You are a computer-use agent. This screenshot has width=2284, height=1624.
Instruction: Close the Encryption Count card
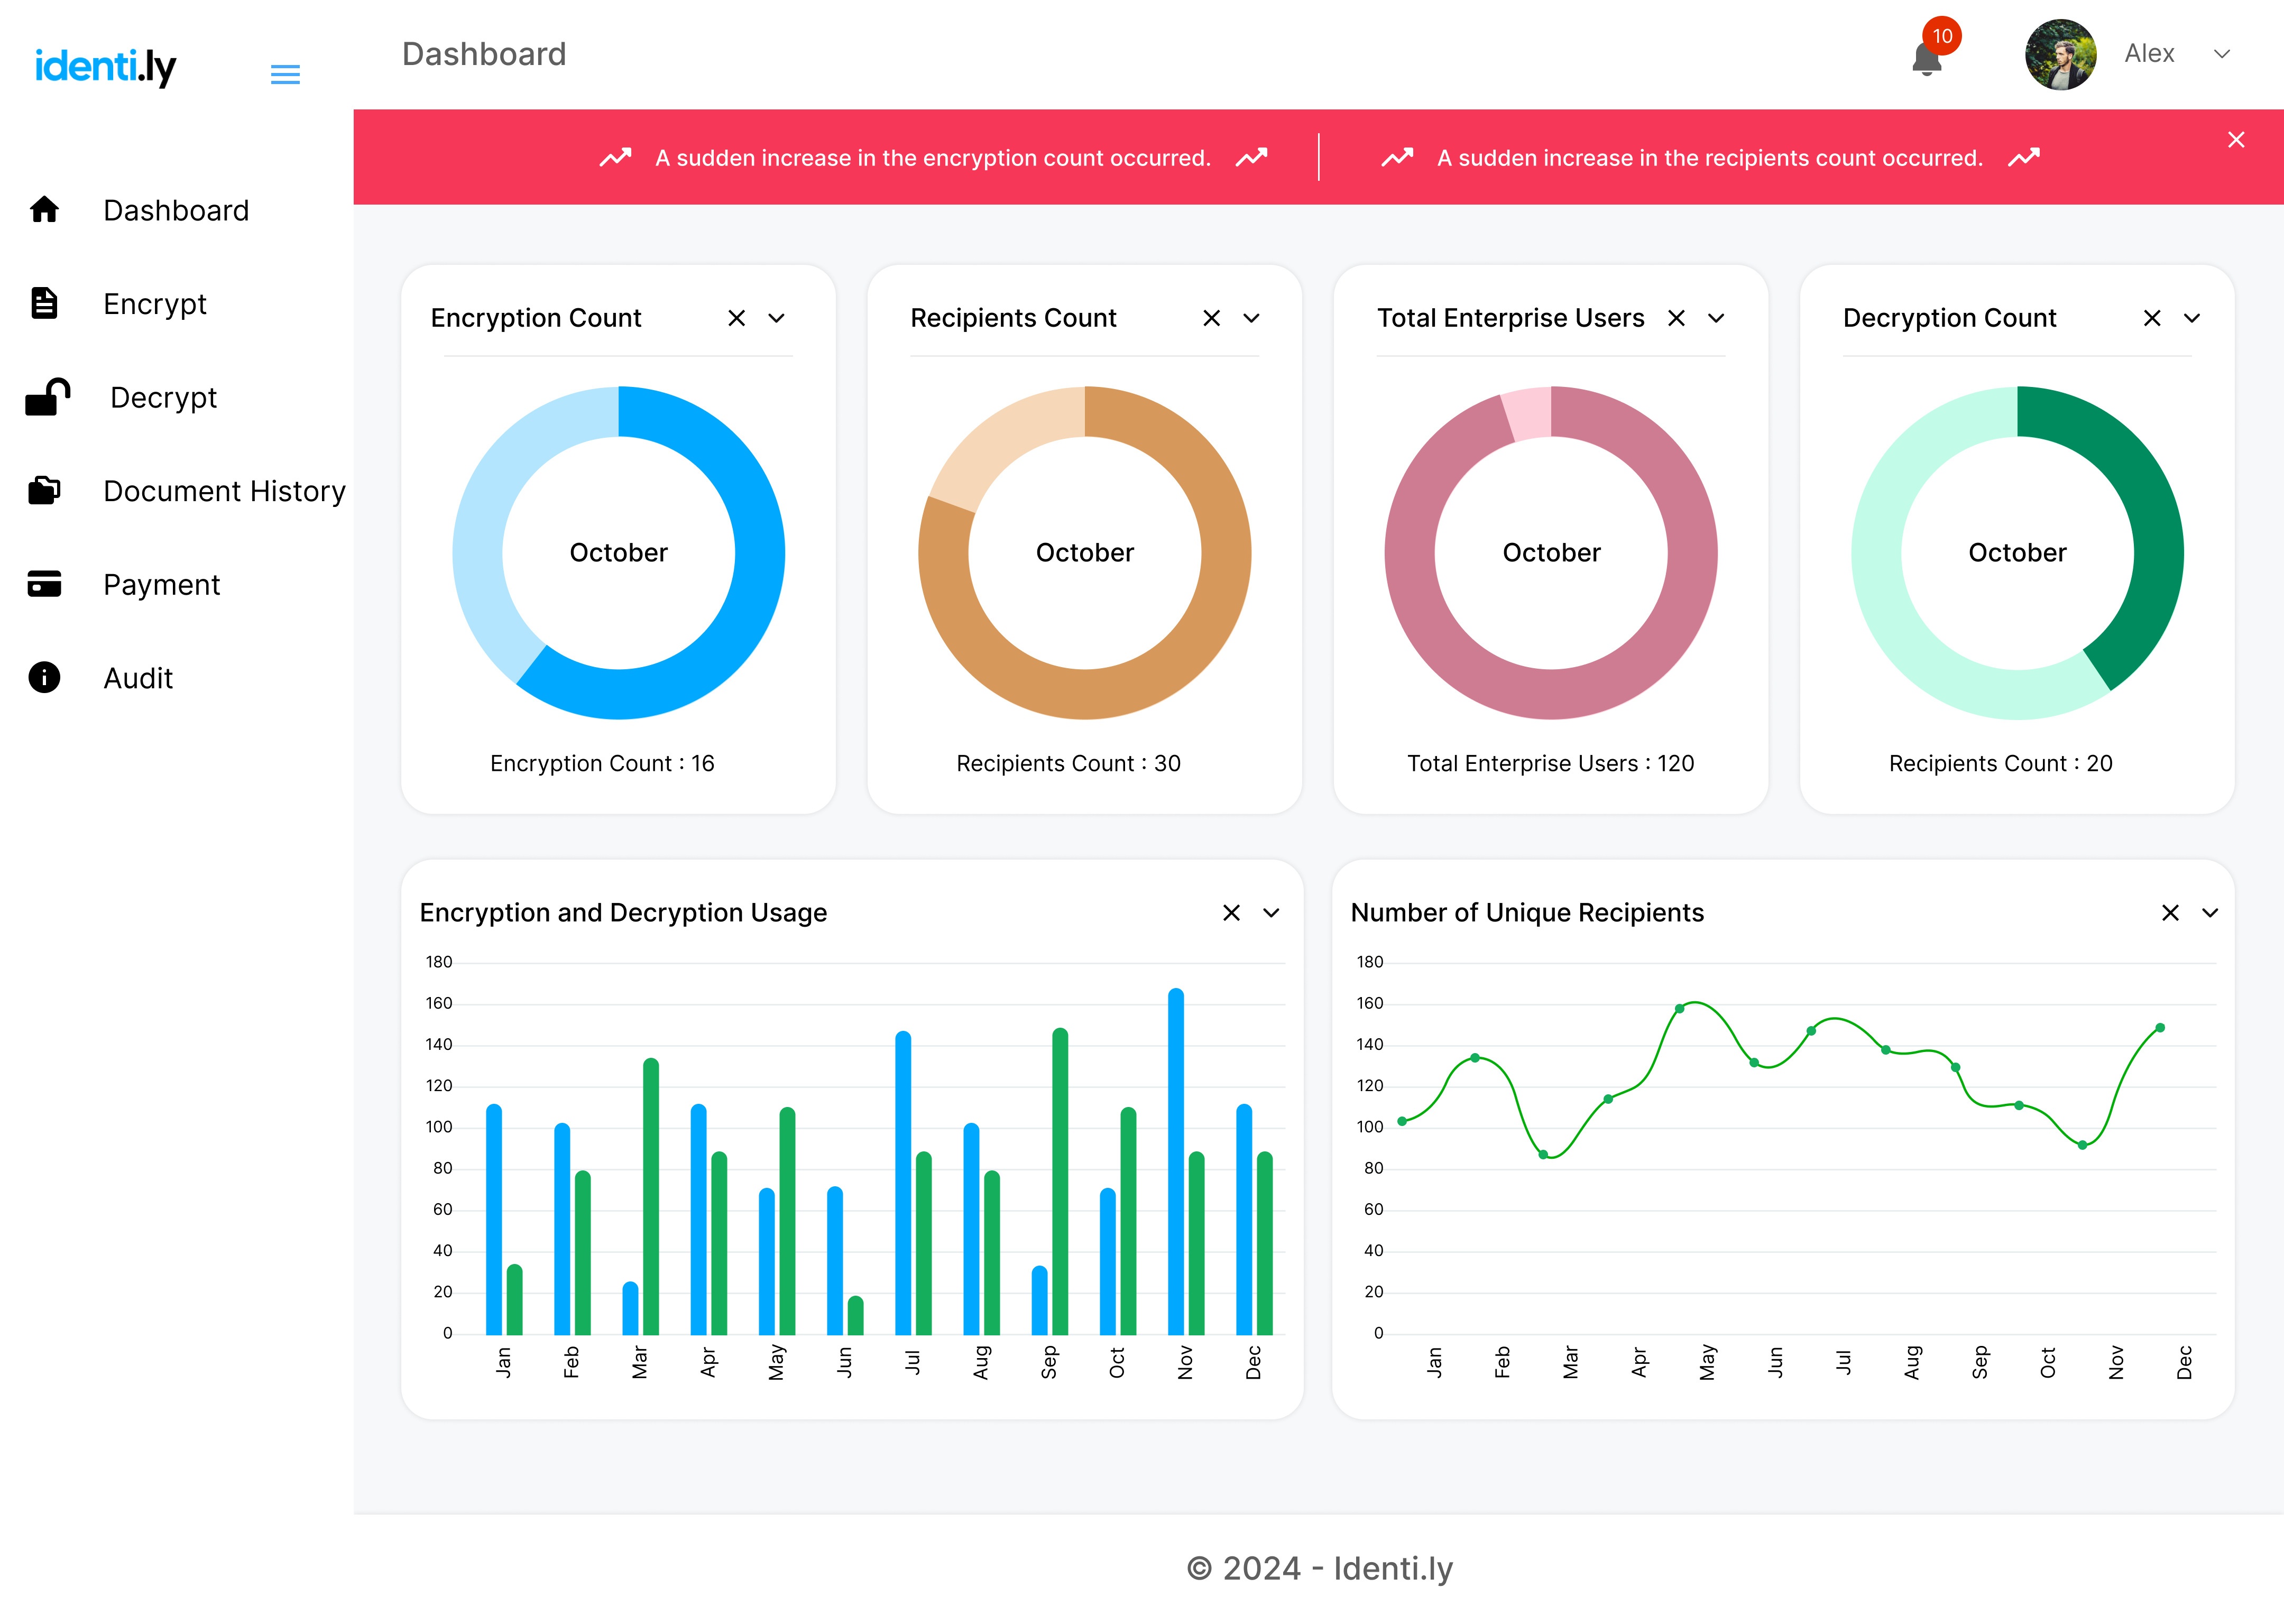click(736, 318)
